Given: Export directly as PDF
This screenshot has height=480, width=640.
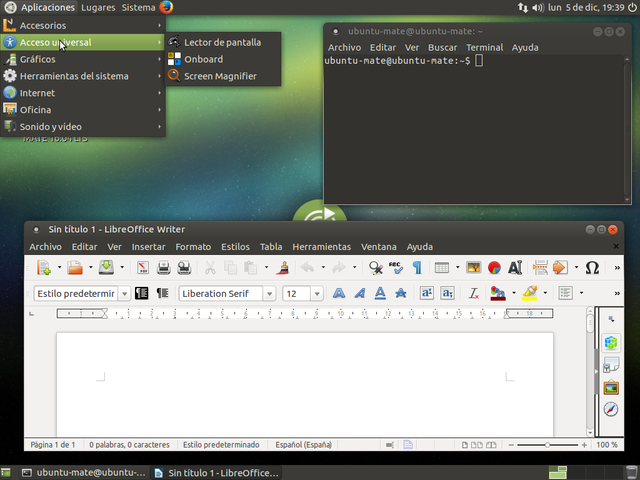Looking at the screenshot, I should tap(142, 268).
